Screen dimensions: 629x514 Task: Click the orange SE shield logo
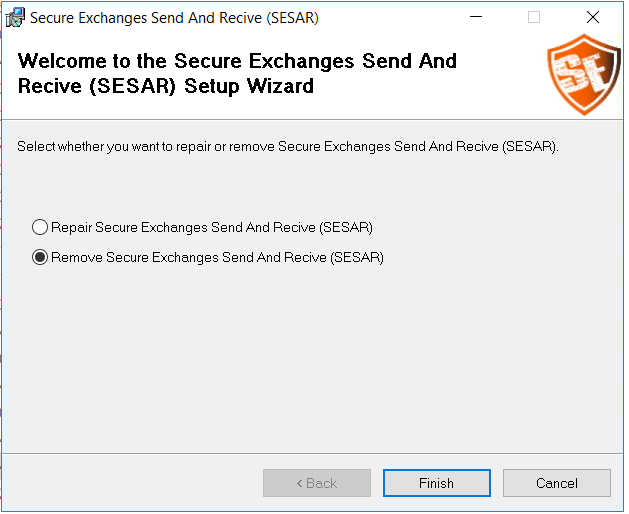(x=584, y=75)
